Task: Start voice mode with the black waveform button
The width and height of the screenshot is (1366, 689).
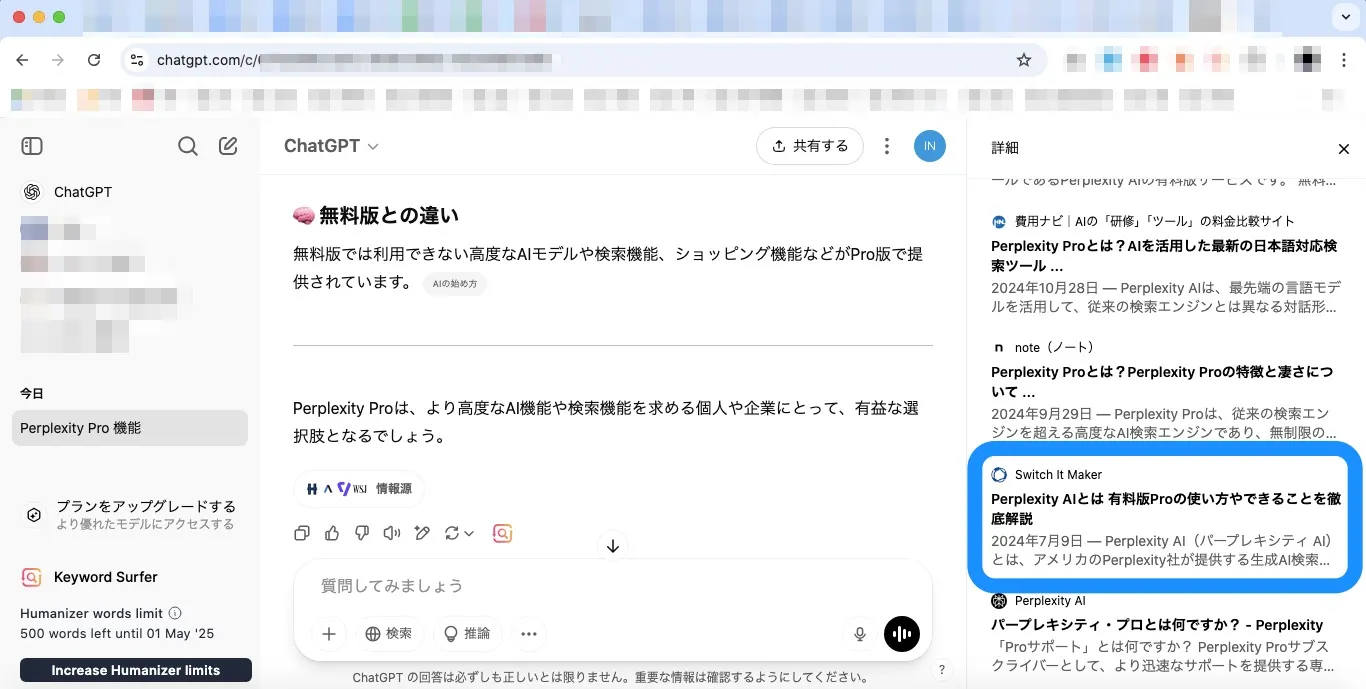Action: [902, 634]
